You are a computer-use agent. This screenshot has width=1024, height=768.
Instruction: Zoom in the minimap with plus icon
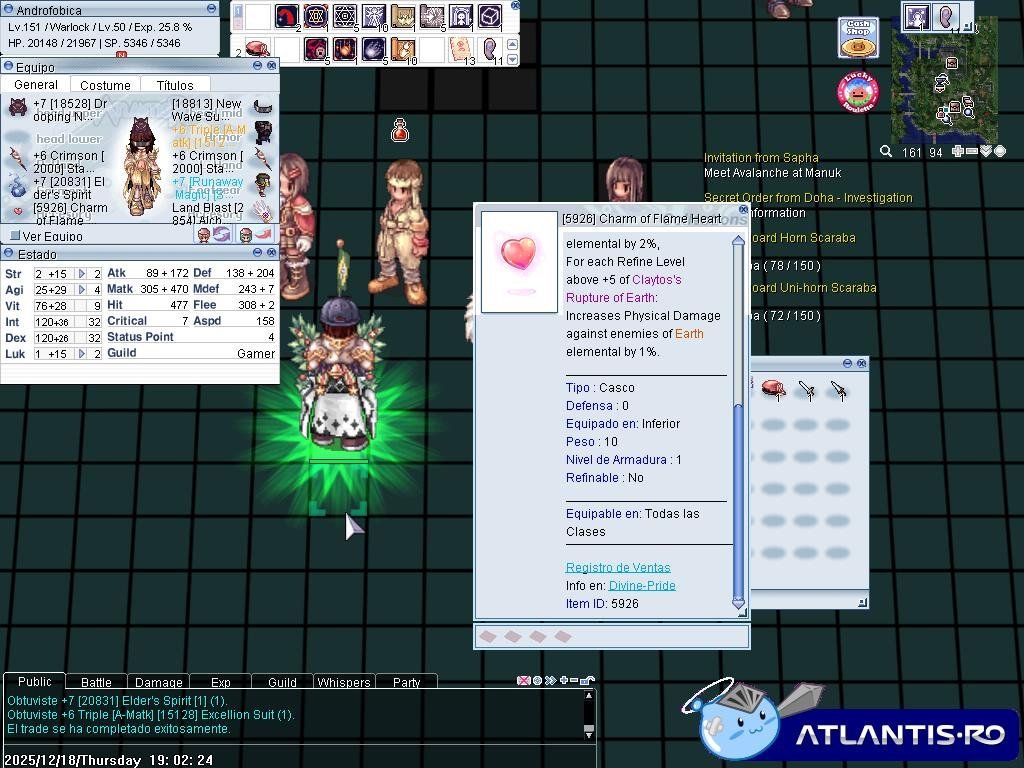(x=958, y=152)
